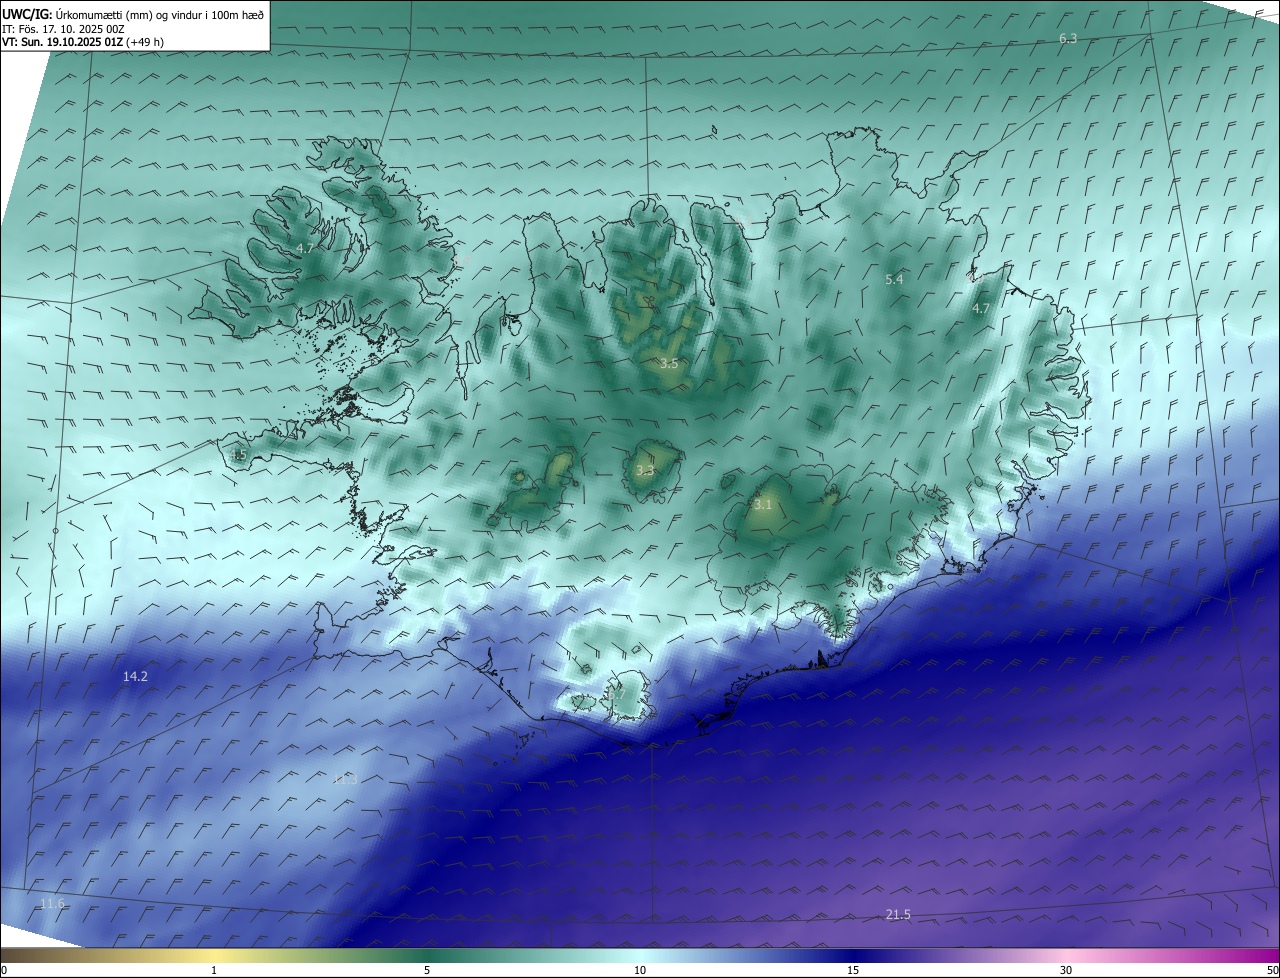Select the 14.2 value over the ocean
The width and height of the screenshot is (1280, 978).
[135, 677]
